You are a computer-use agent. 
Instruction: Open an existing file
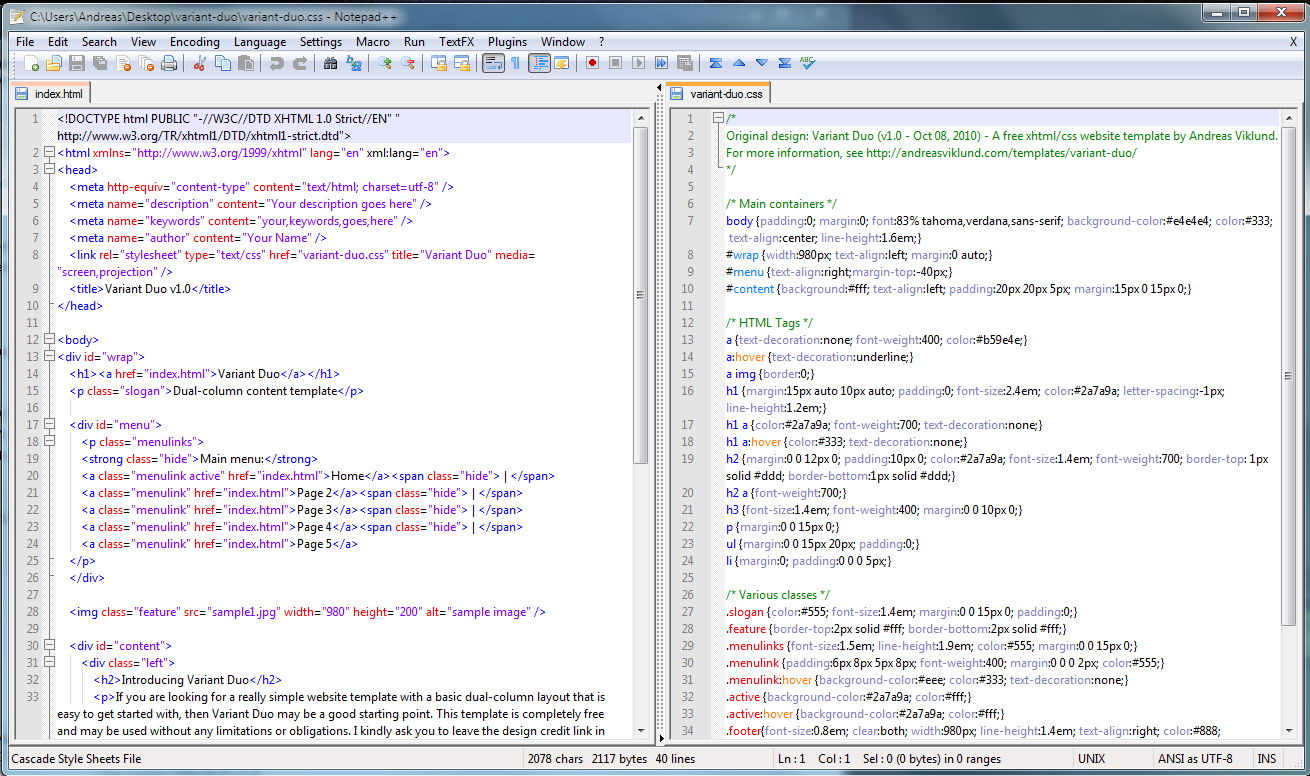click(54, 62)
